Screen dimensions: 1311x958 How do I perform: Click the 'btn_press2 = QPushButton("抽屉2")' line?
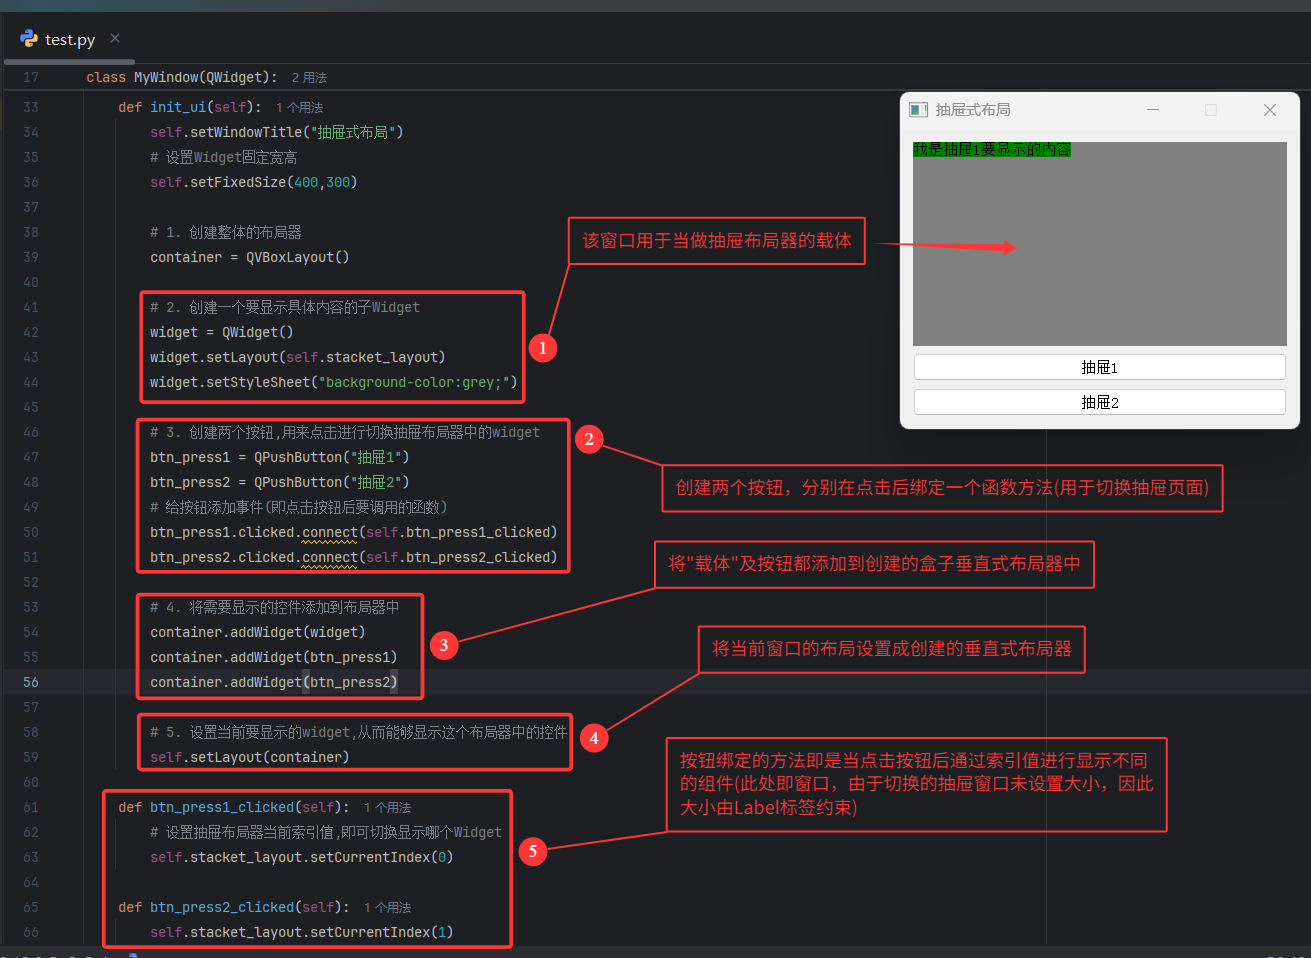click(x=280, y=482)
